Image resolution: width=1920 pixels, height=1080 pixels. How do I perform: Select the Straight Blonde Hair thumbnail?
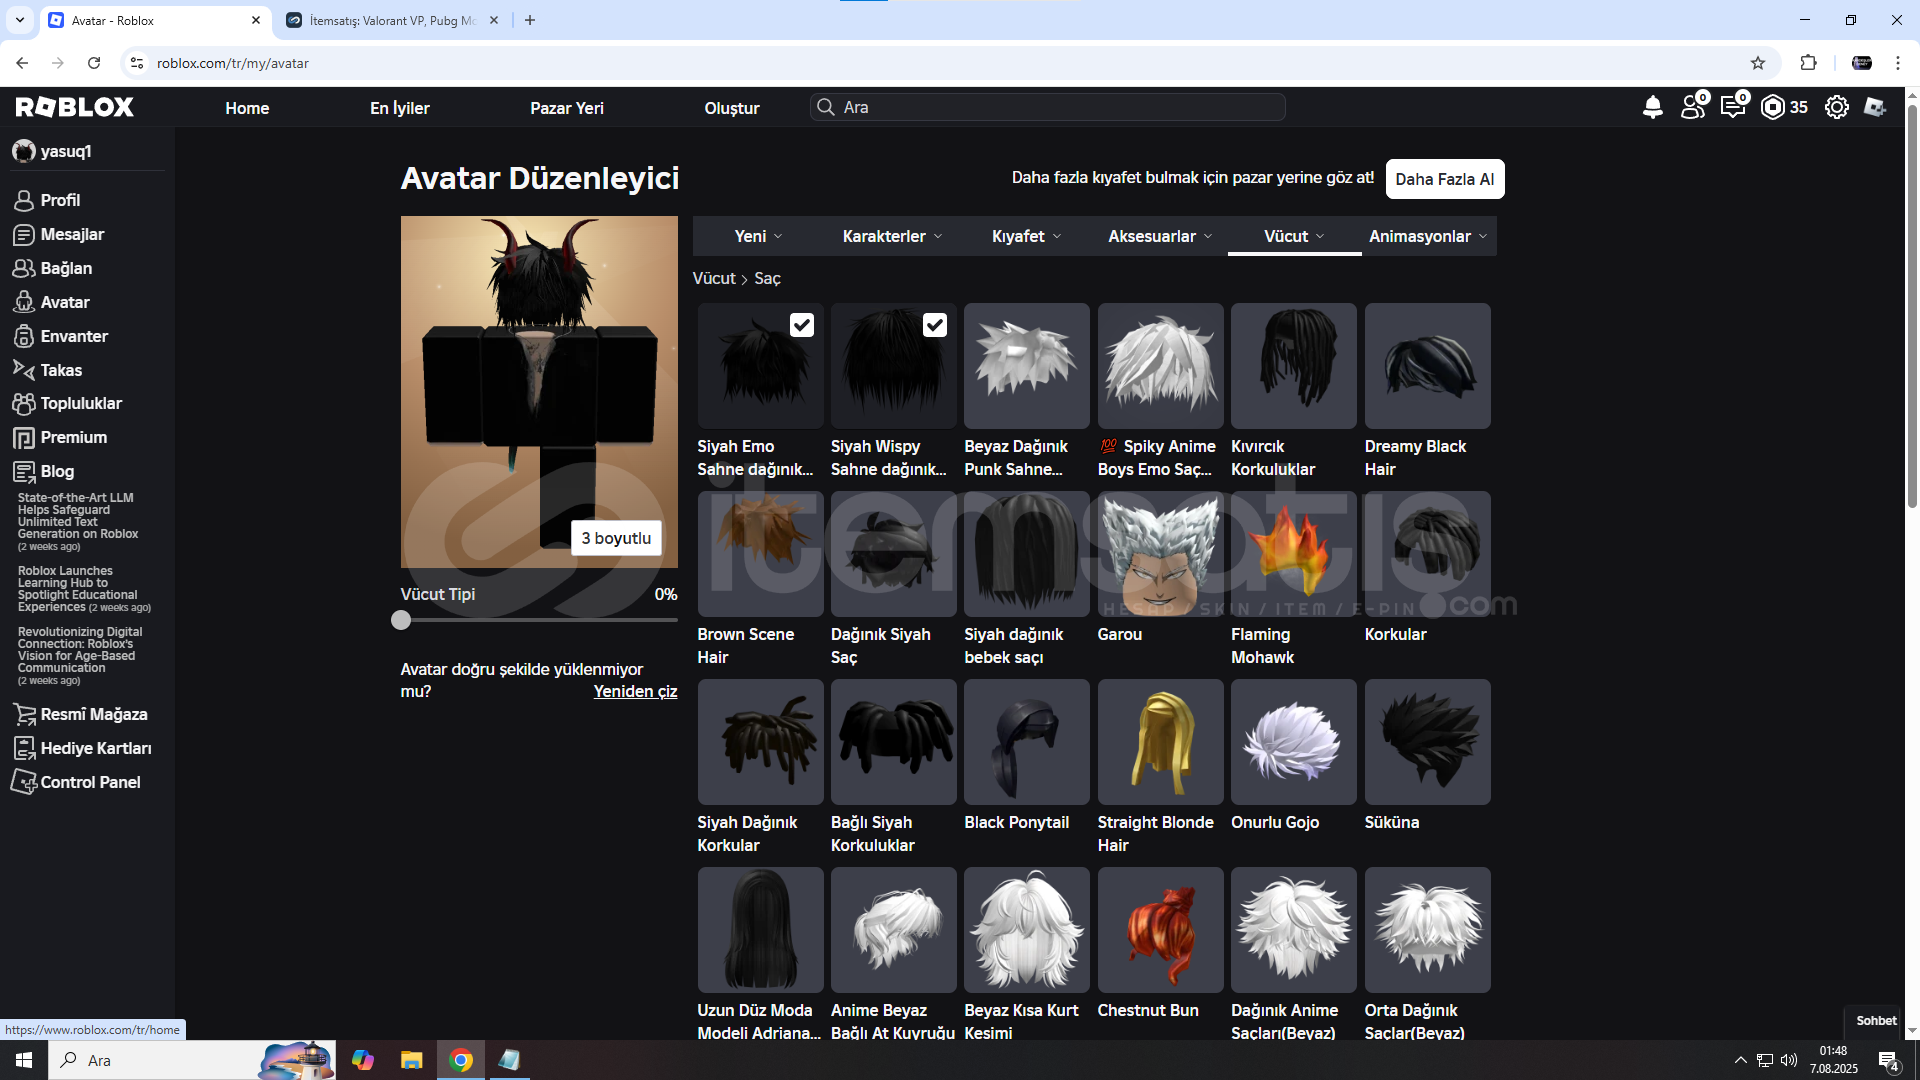coord(1160,742)
